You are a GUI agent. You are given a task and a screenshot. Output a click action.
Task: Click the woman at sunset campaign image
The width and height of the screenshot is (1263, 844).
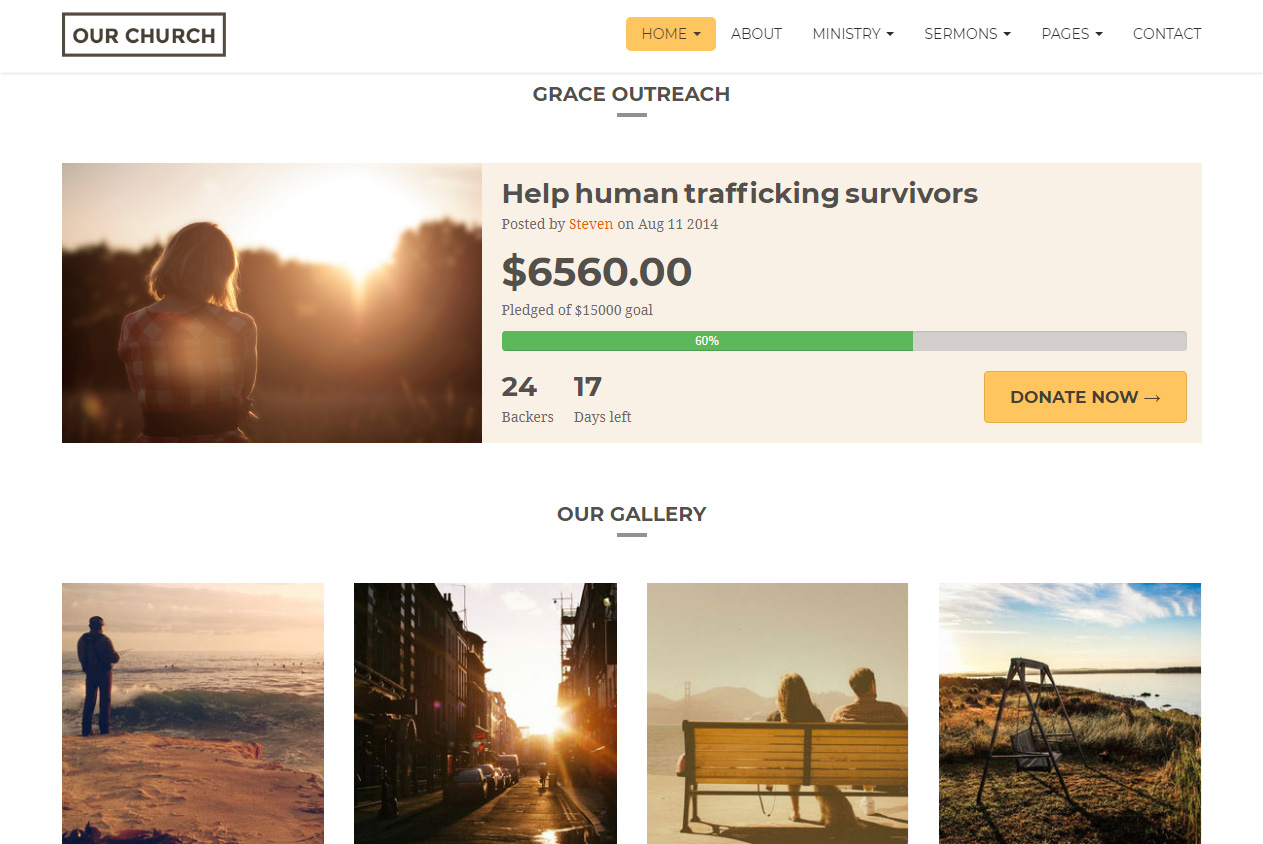tap(272, 303)
